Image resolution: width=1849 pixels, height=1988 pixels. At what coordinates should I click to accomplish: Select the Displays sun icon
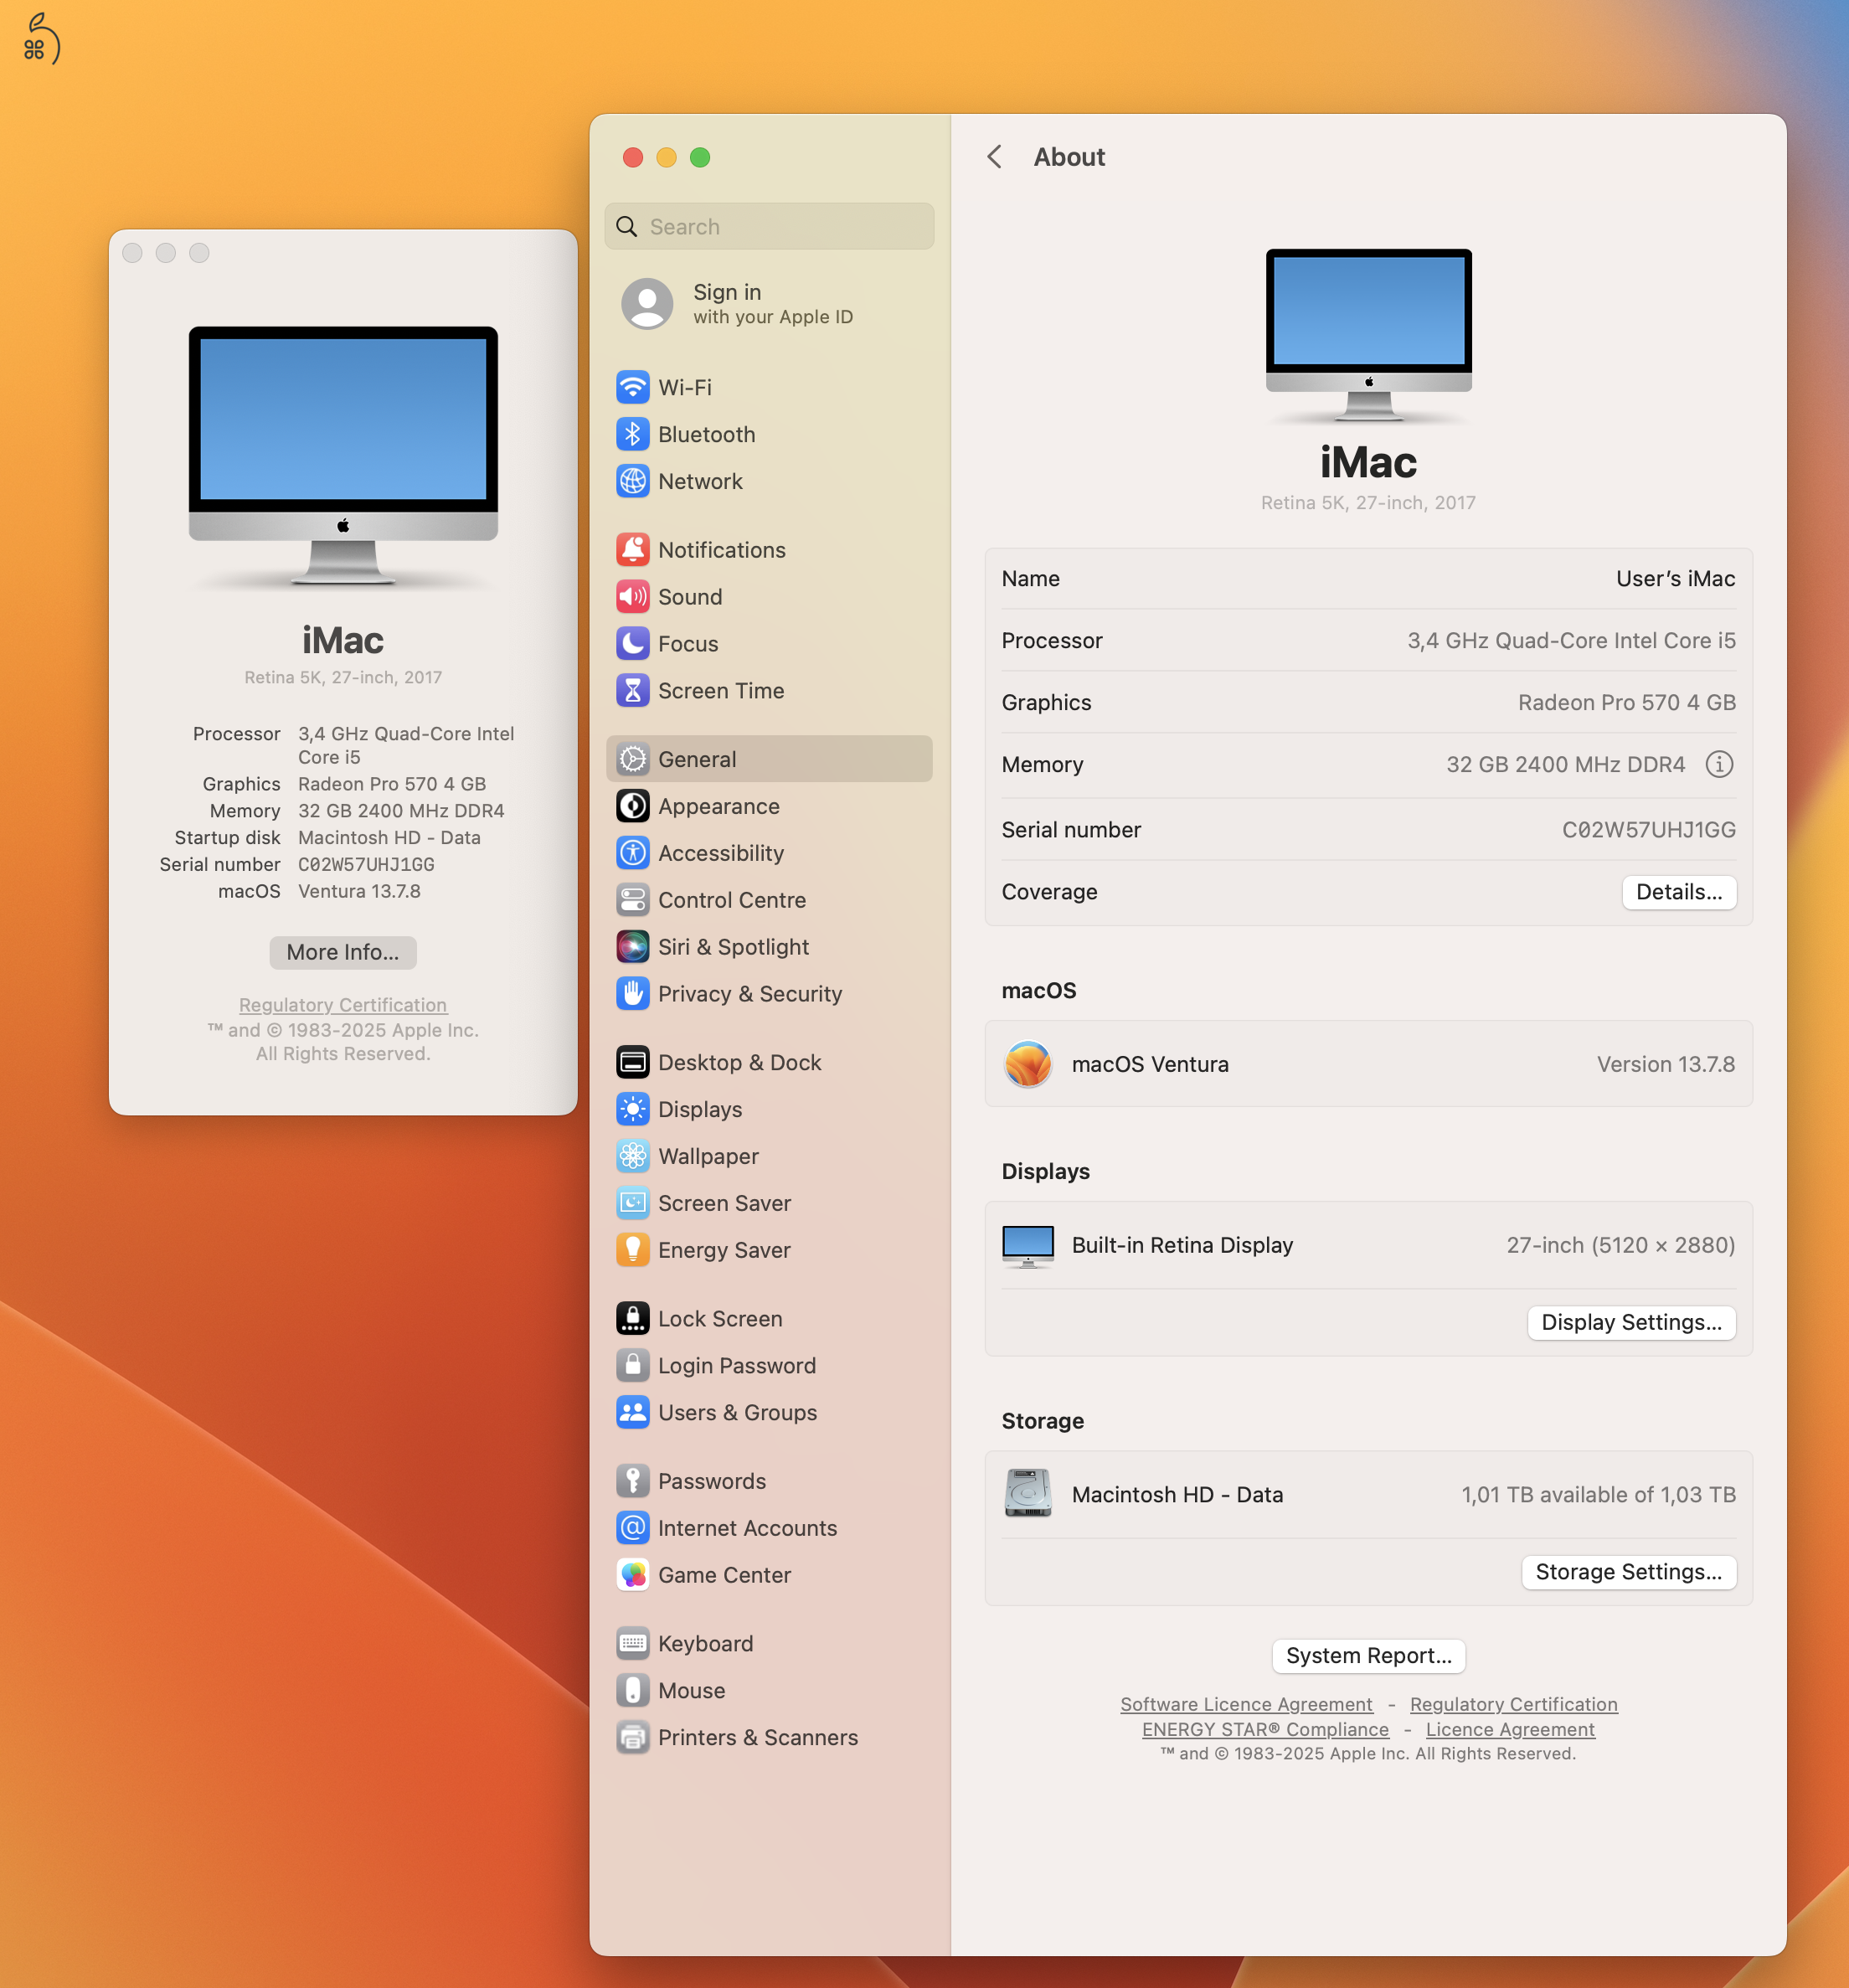632,1109
